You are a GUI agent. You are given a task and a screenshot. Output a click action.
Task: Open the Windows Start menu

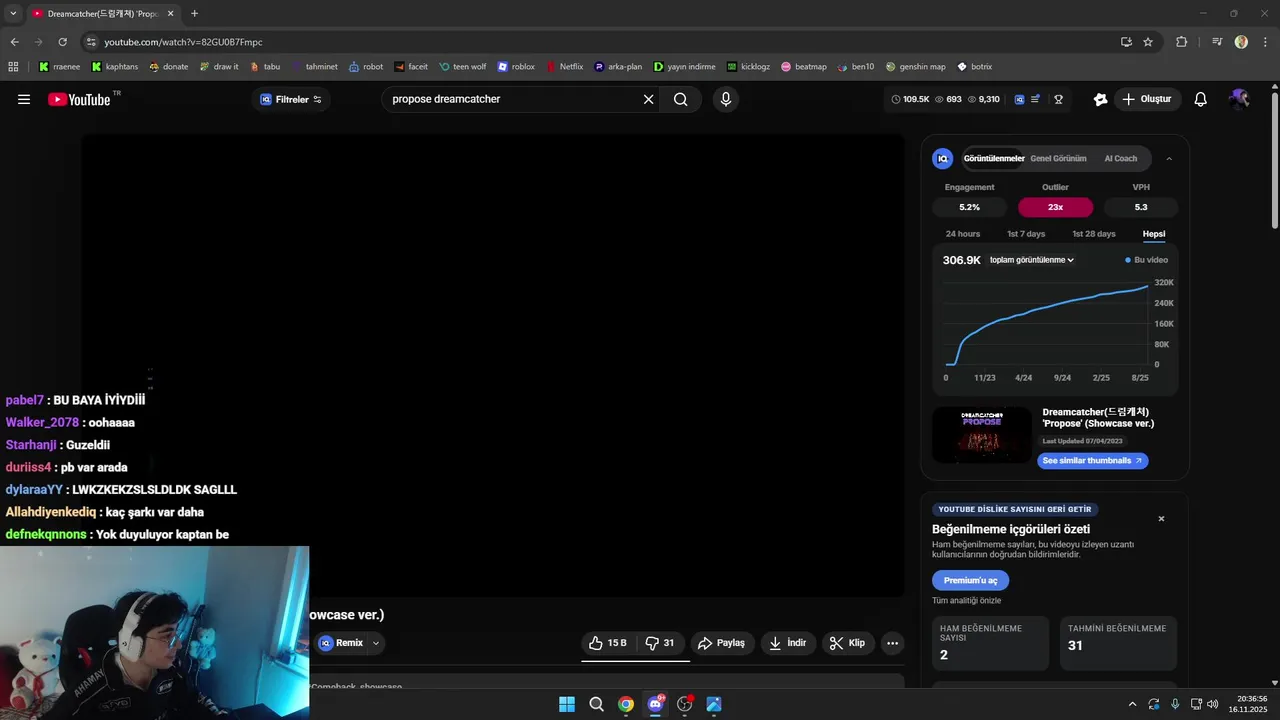(567, 704)
